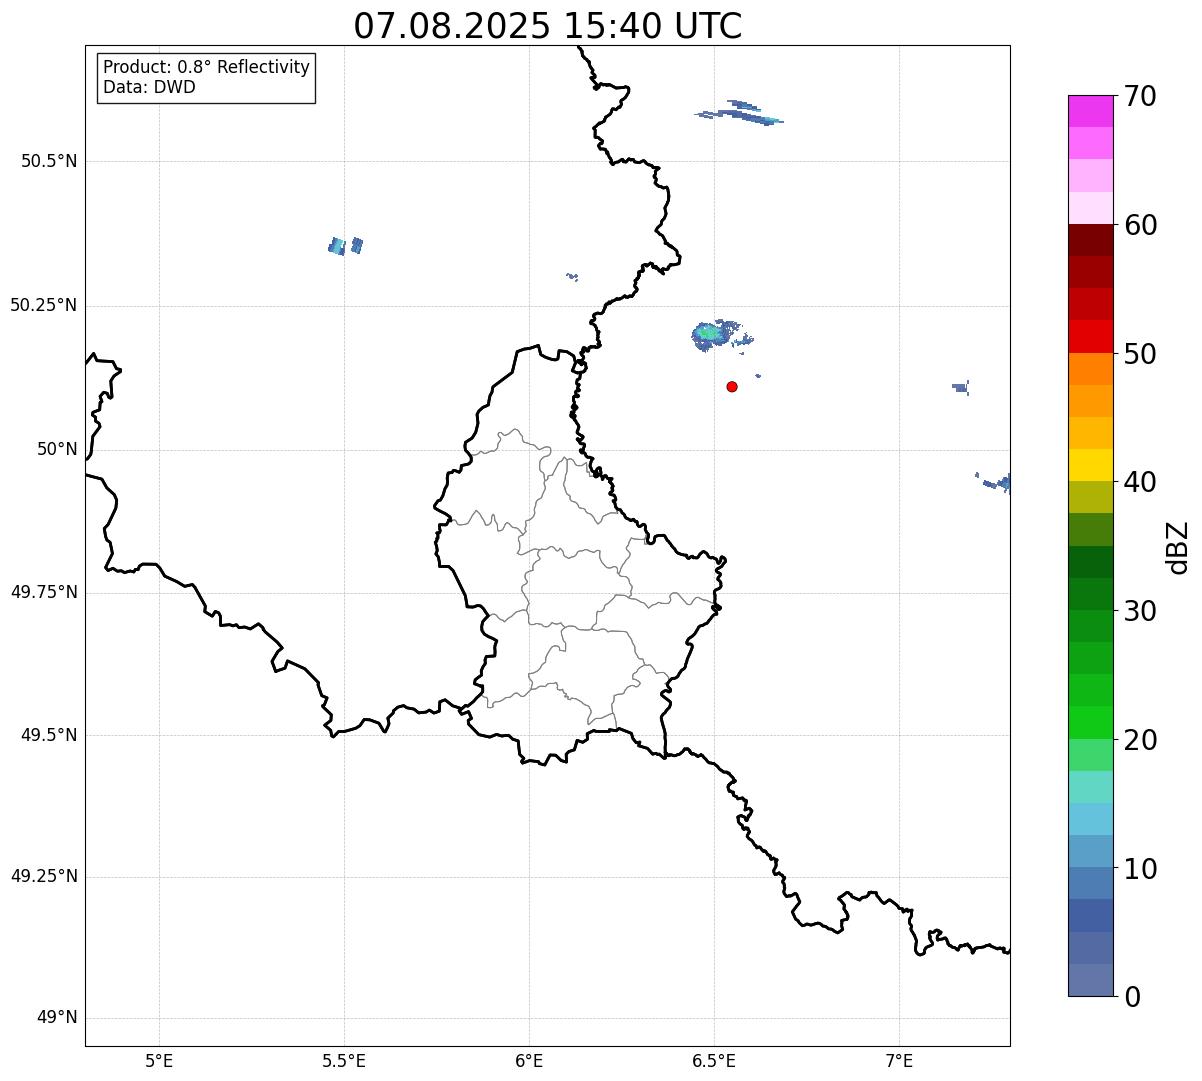The image size is (1202, 1081).
Task: Click the 7°E longitude tick label
Action: (899, 1060)
